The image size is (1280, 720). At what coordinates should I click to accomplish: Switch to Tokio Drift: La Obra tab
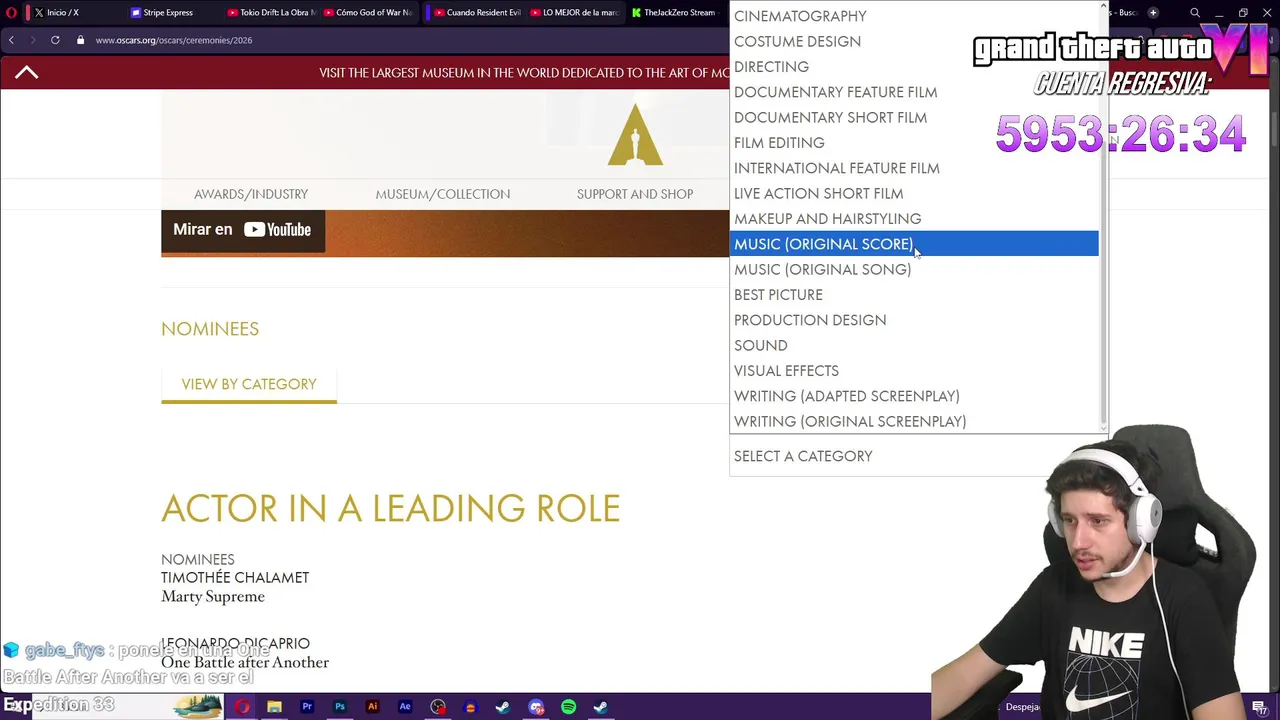(x=270, y=12)
